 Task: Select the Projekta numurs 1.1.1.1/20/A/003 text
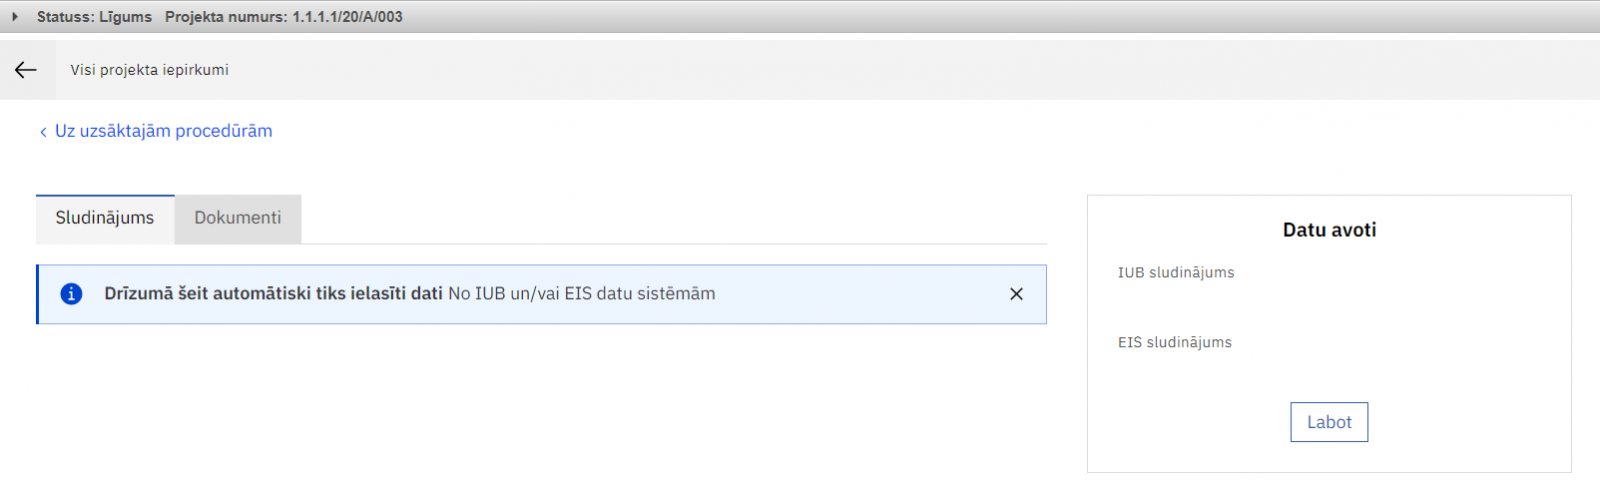[284, 17]
